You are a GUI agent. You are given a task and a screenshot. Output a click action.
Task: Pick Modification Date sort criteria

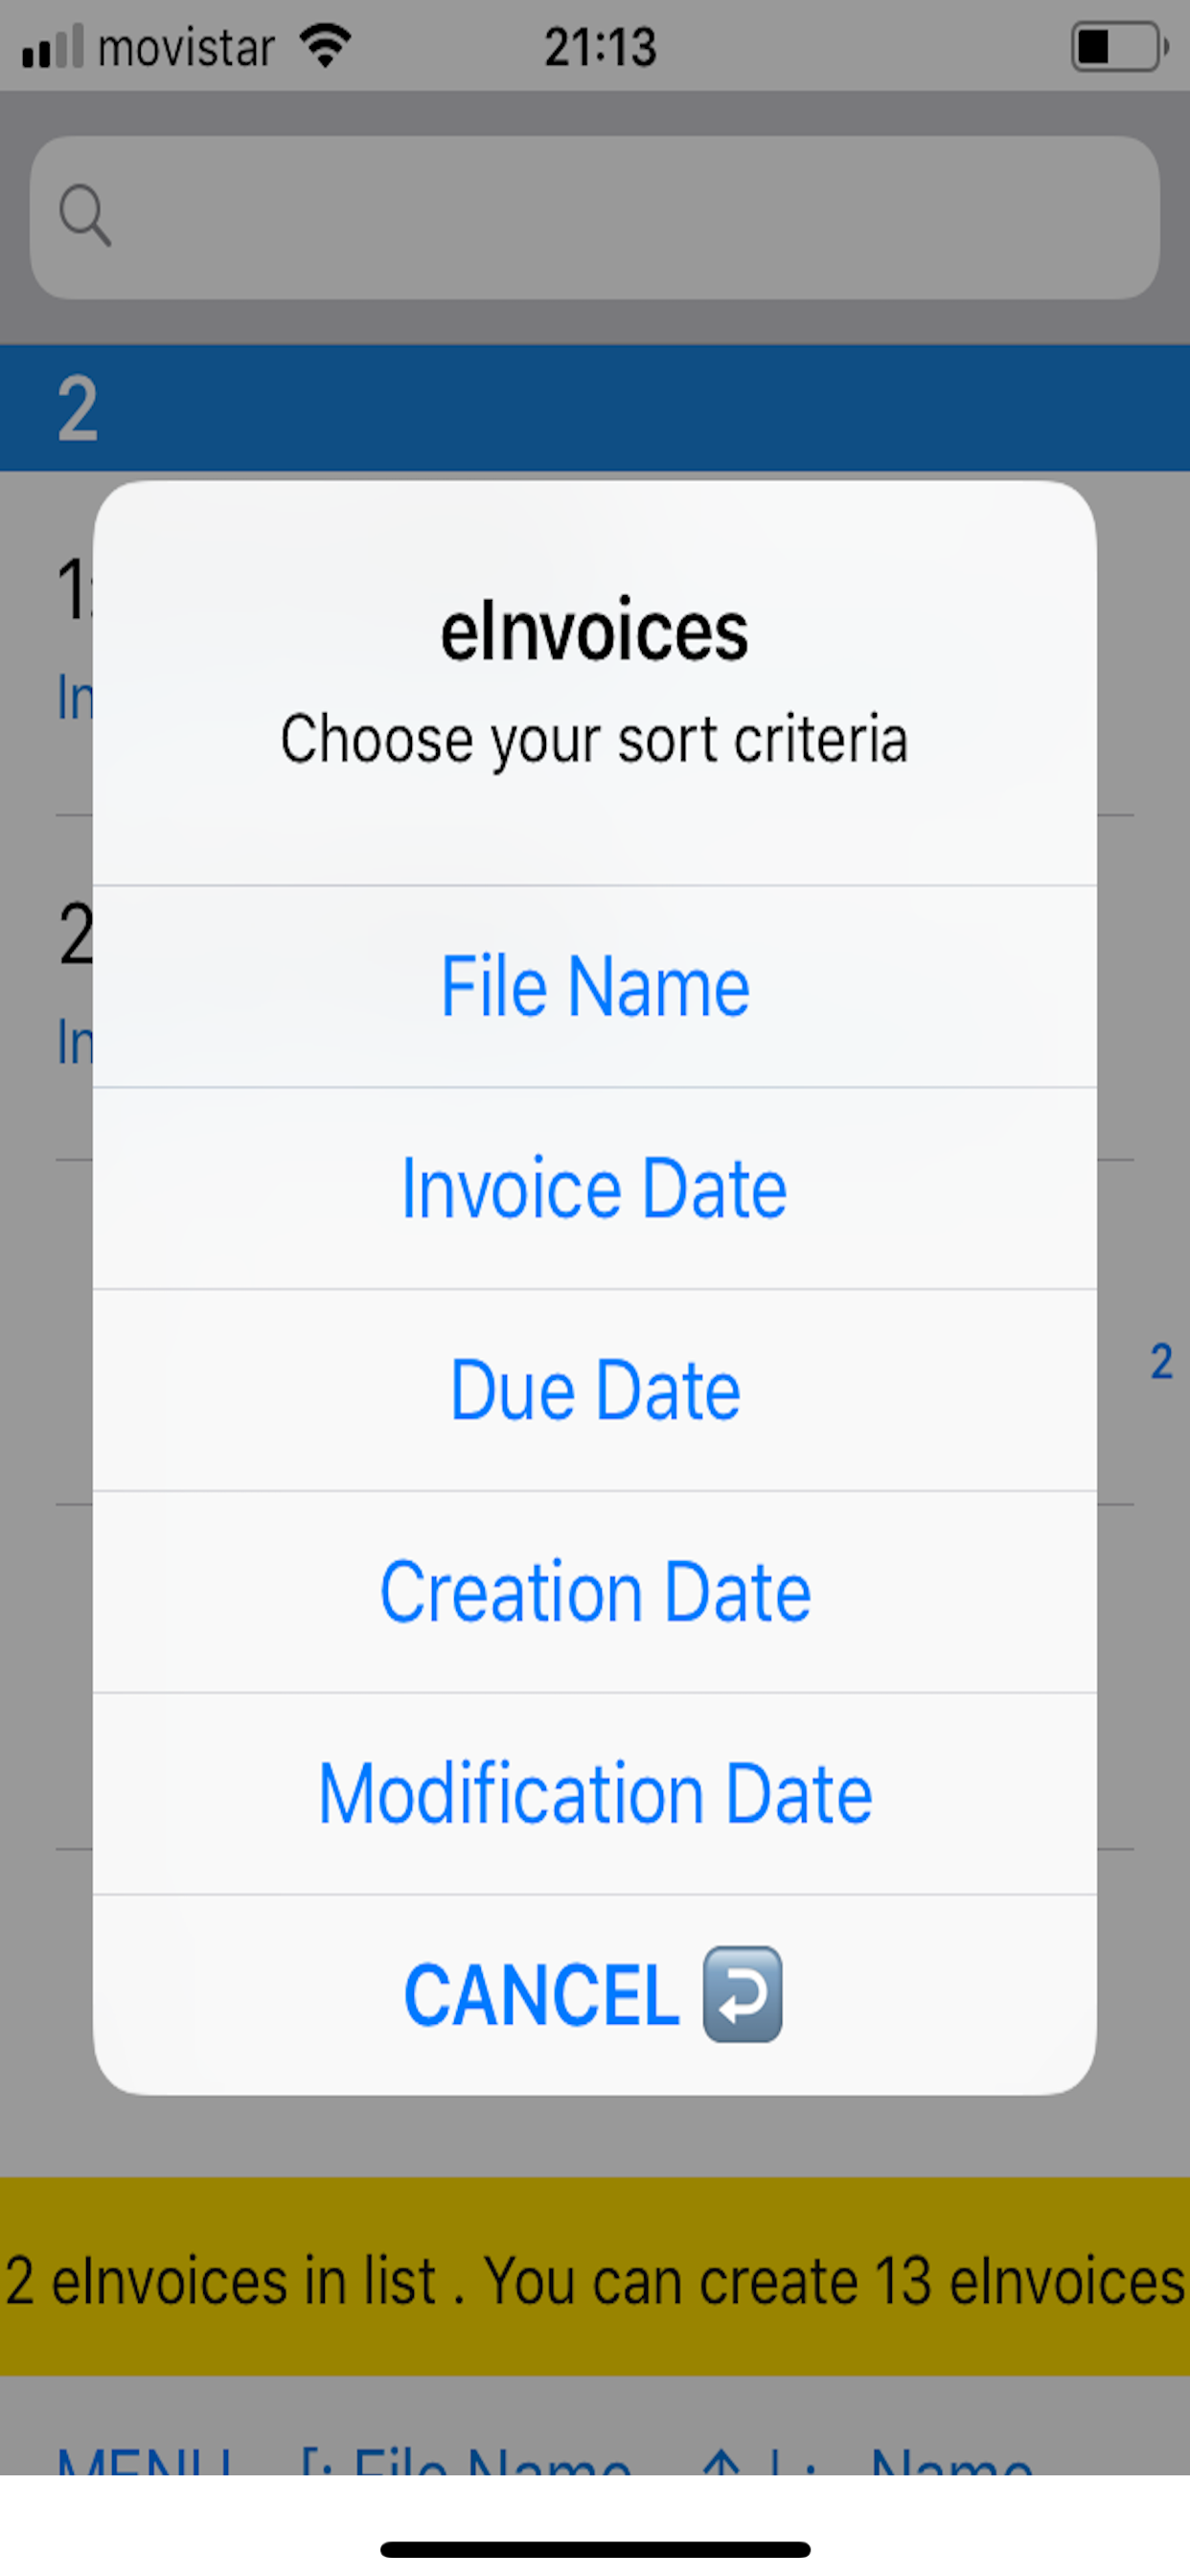595,1794
